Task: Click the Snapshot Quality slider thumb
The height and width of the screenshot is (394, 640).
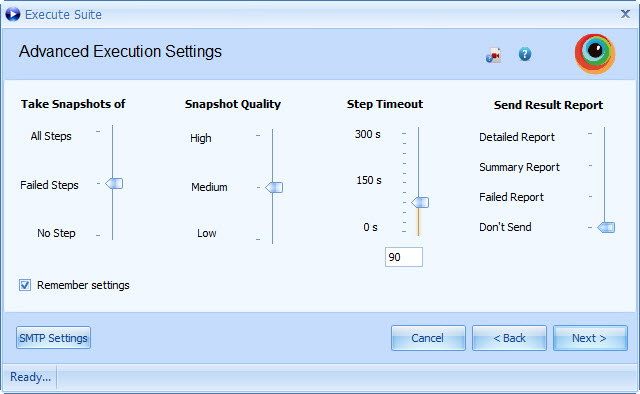Action: pos(274,187)
